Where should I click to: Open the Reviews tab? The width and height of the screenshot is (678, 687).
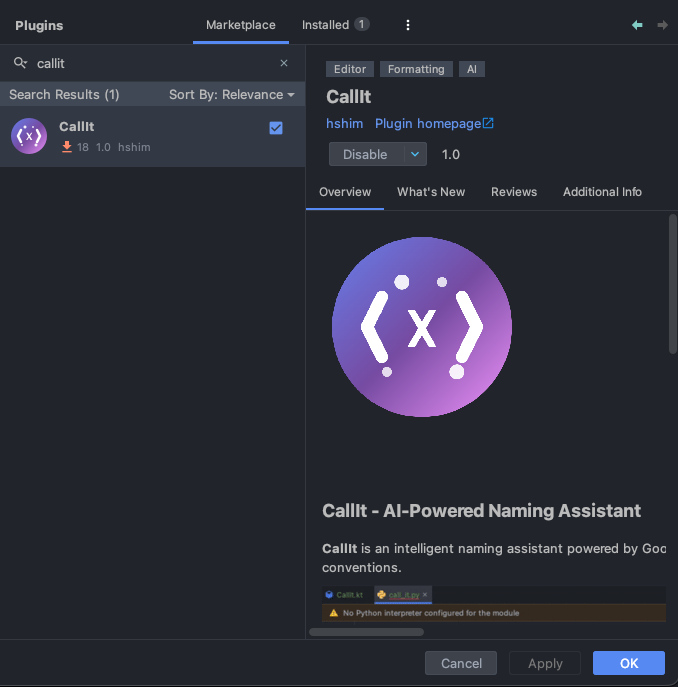click(514, 192)
